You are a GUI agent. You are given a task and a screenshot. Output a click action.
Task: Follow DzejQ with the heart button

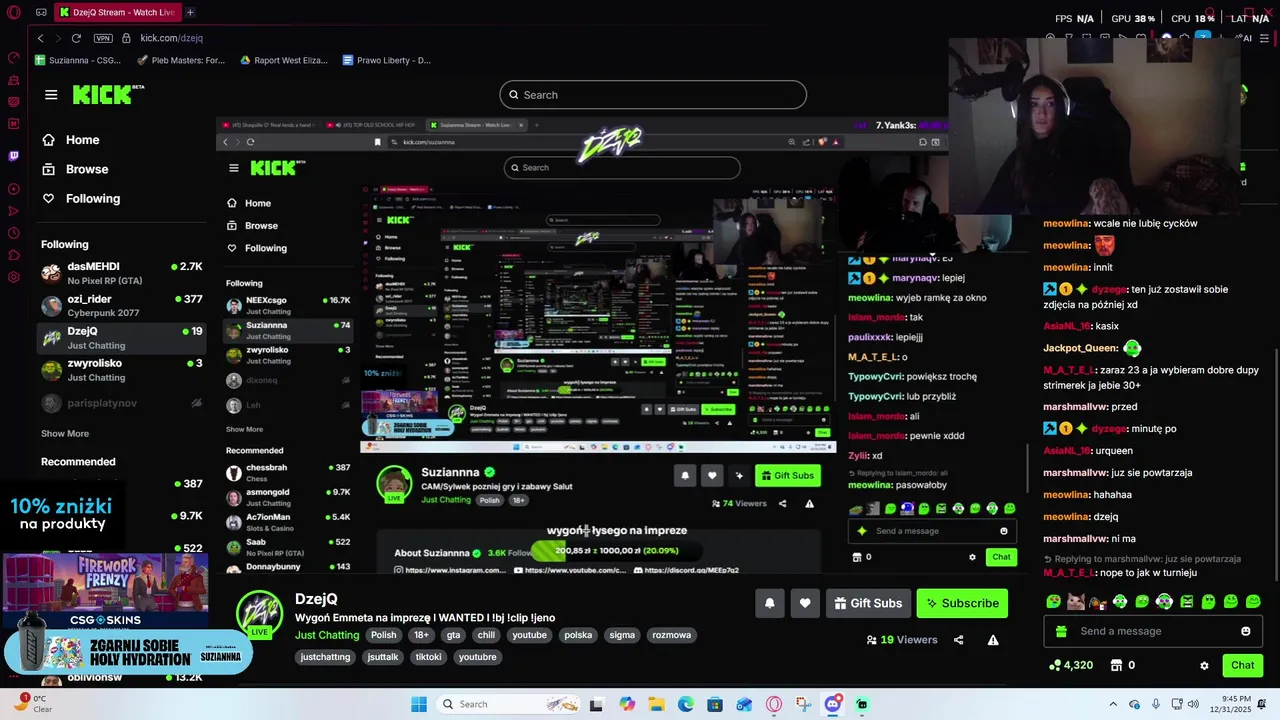805,603
